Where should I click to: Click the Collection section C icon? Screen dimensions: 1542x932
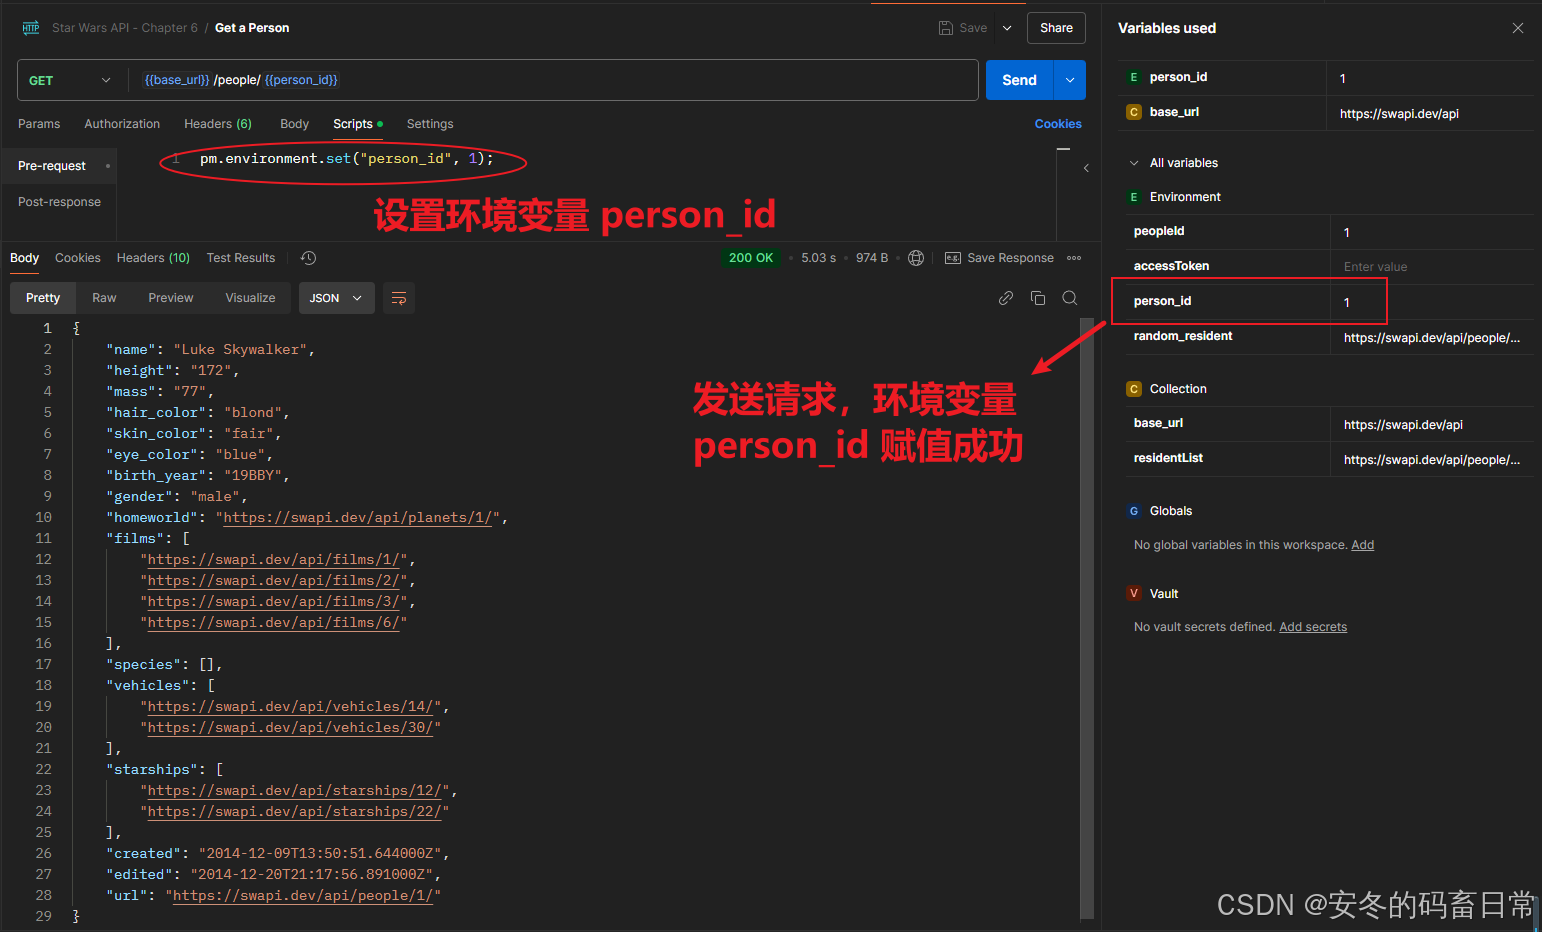1134,389
